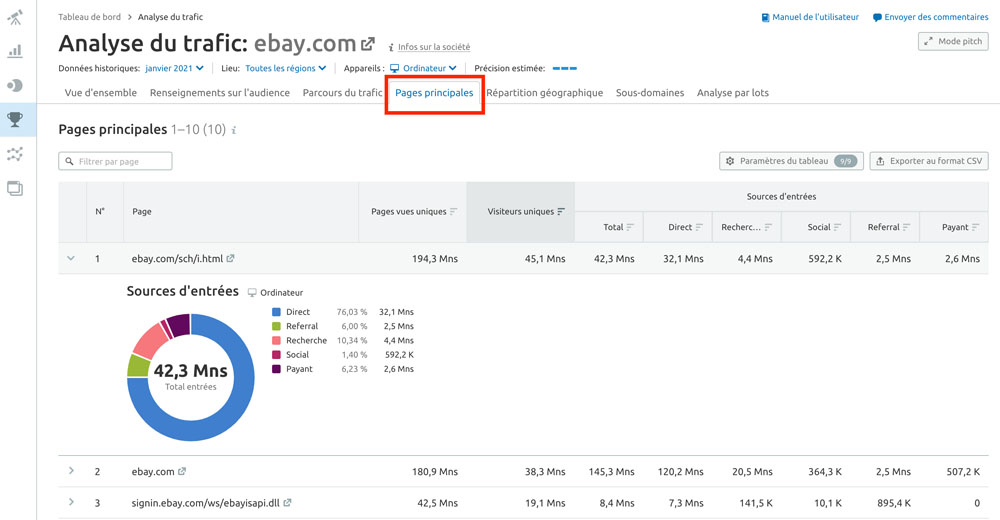Viewport: 1000px width, 520px height.
Task: Switch to Vue d'ensemble tab
Action: tap(101, 93)
